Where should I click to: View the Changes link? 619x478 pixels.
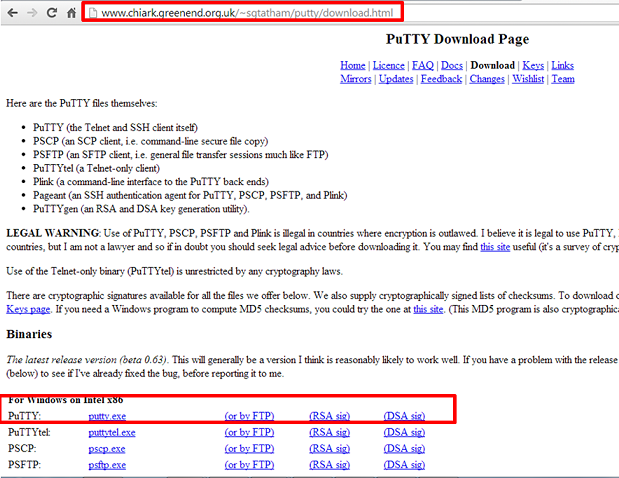point(487,79)
